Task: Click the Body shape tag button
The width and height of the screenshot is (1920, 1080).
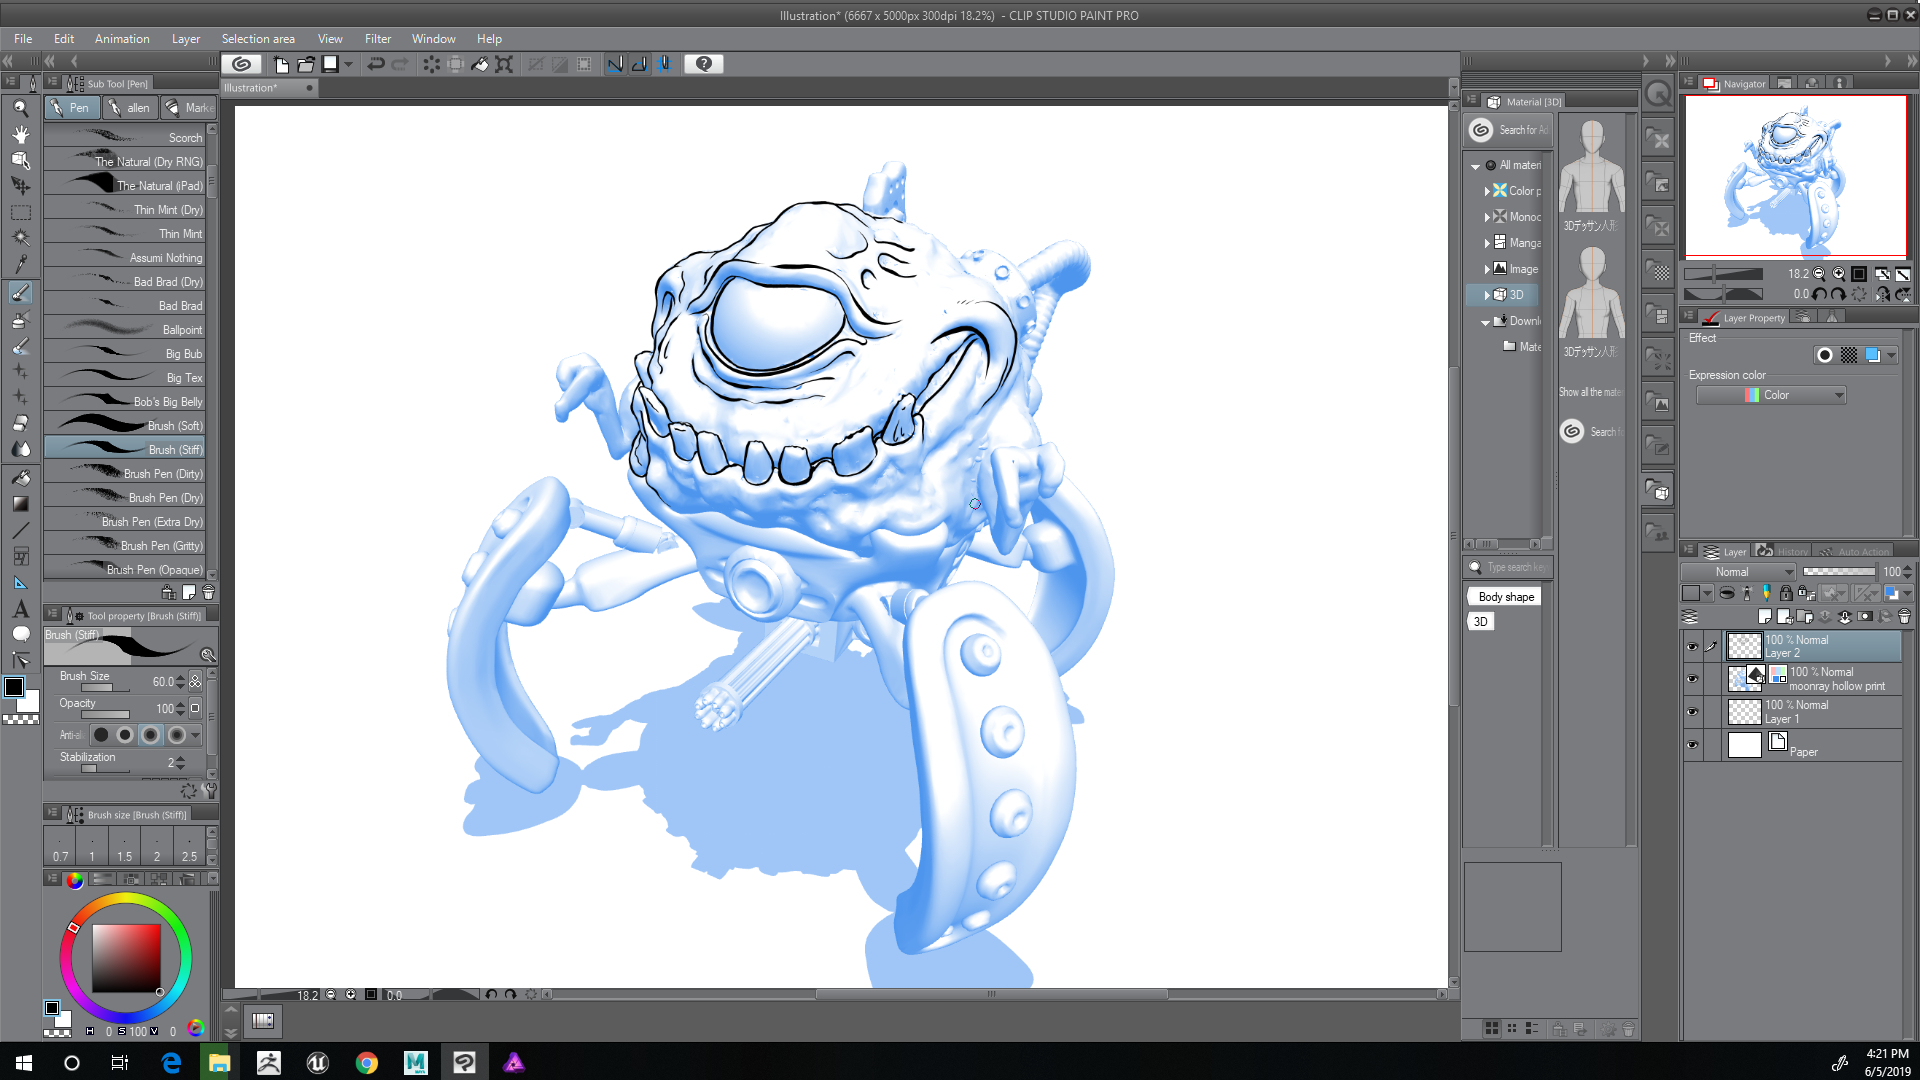Action: pos(1505,597)
